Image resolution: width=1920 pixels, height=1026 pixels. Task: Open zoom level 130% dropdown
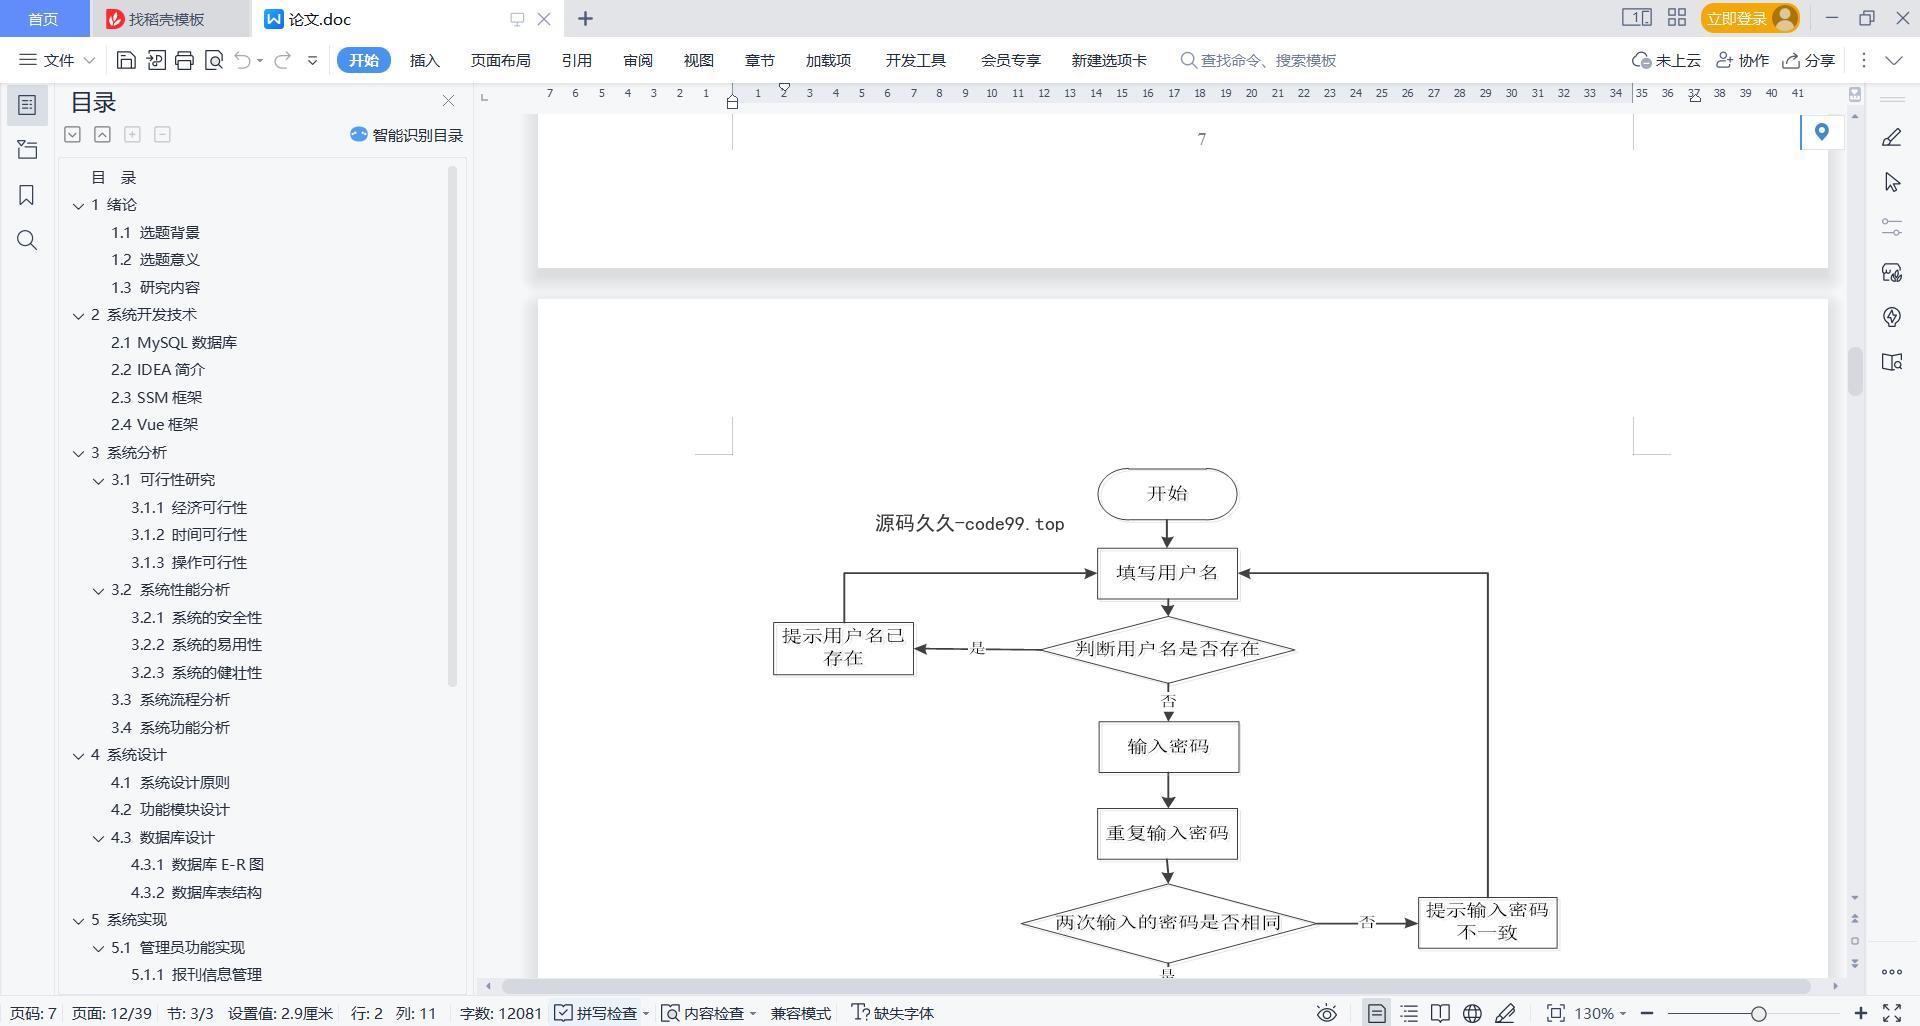[x=1601, y=1013]
